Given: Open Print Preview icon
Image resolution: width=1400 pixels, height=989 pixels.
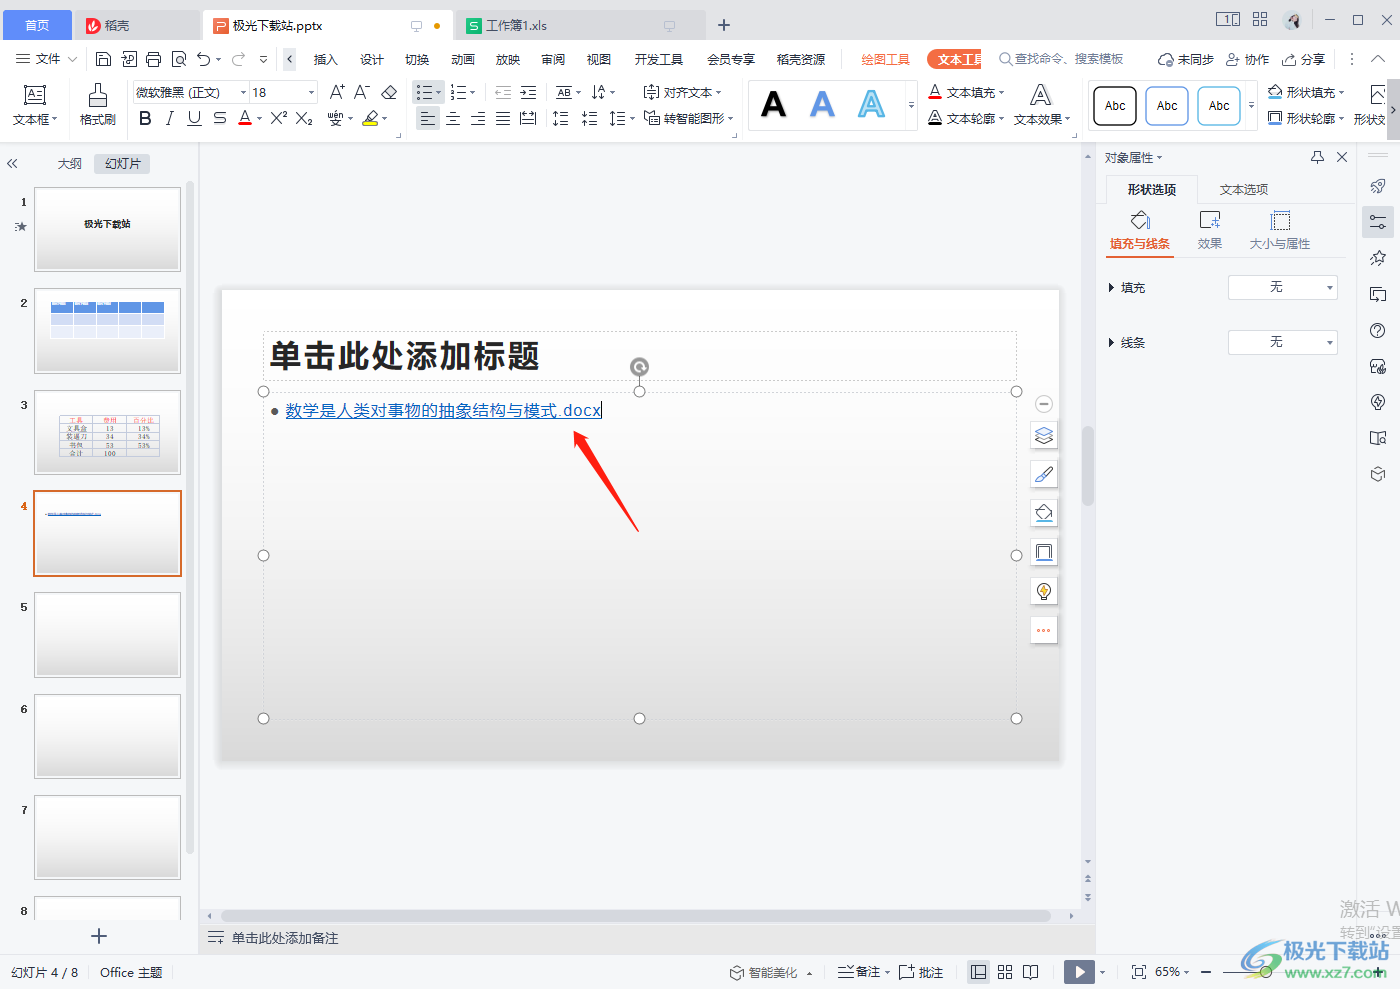Looking at the screenshot, I should 179,59.
